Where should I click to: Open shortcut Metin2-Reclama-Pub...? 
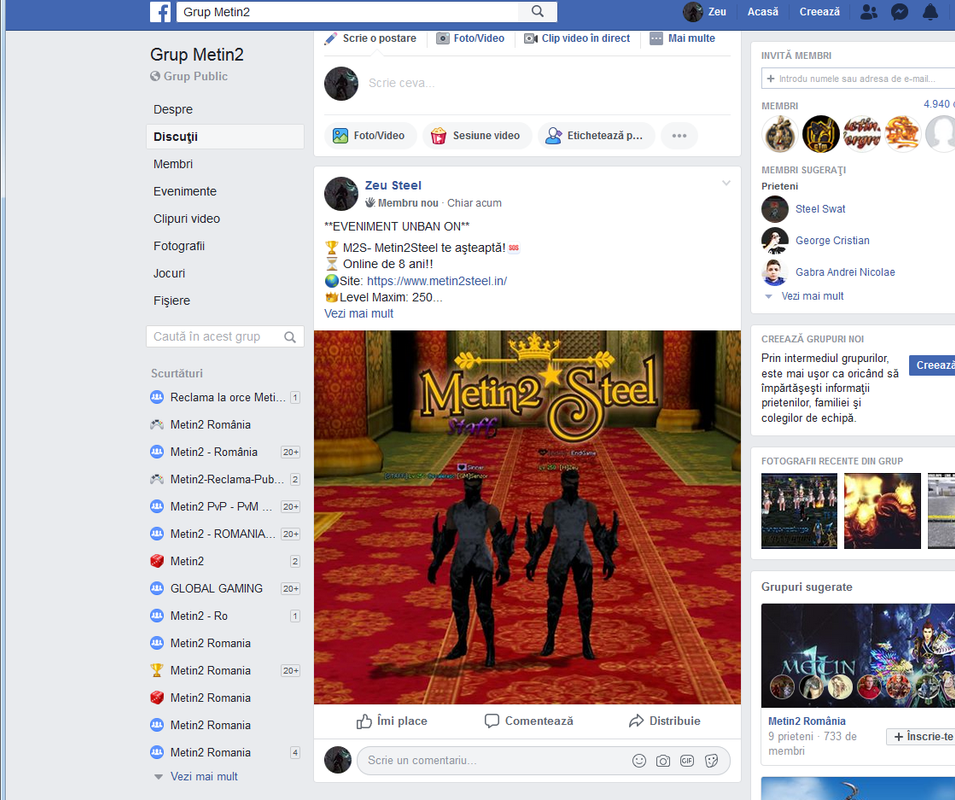(x=225, y=479)
